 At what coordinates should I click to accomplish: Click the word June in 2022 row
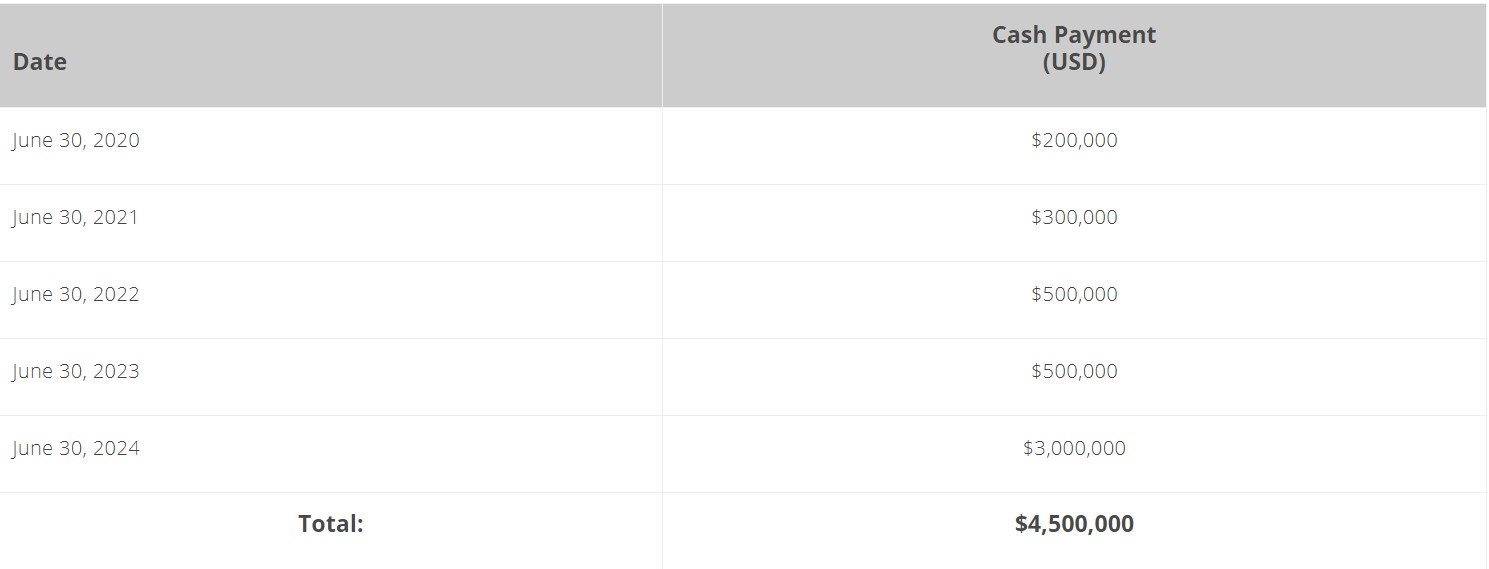coord(31,295)
